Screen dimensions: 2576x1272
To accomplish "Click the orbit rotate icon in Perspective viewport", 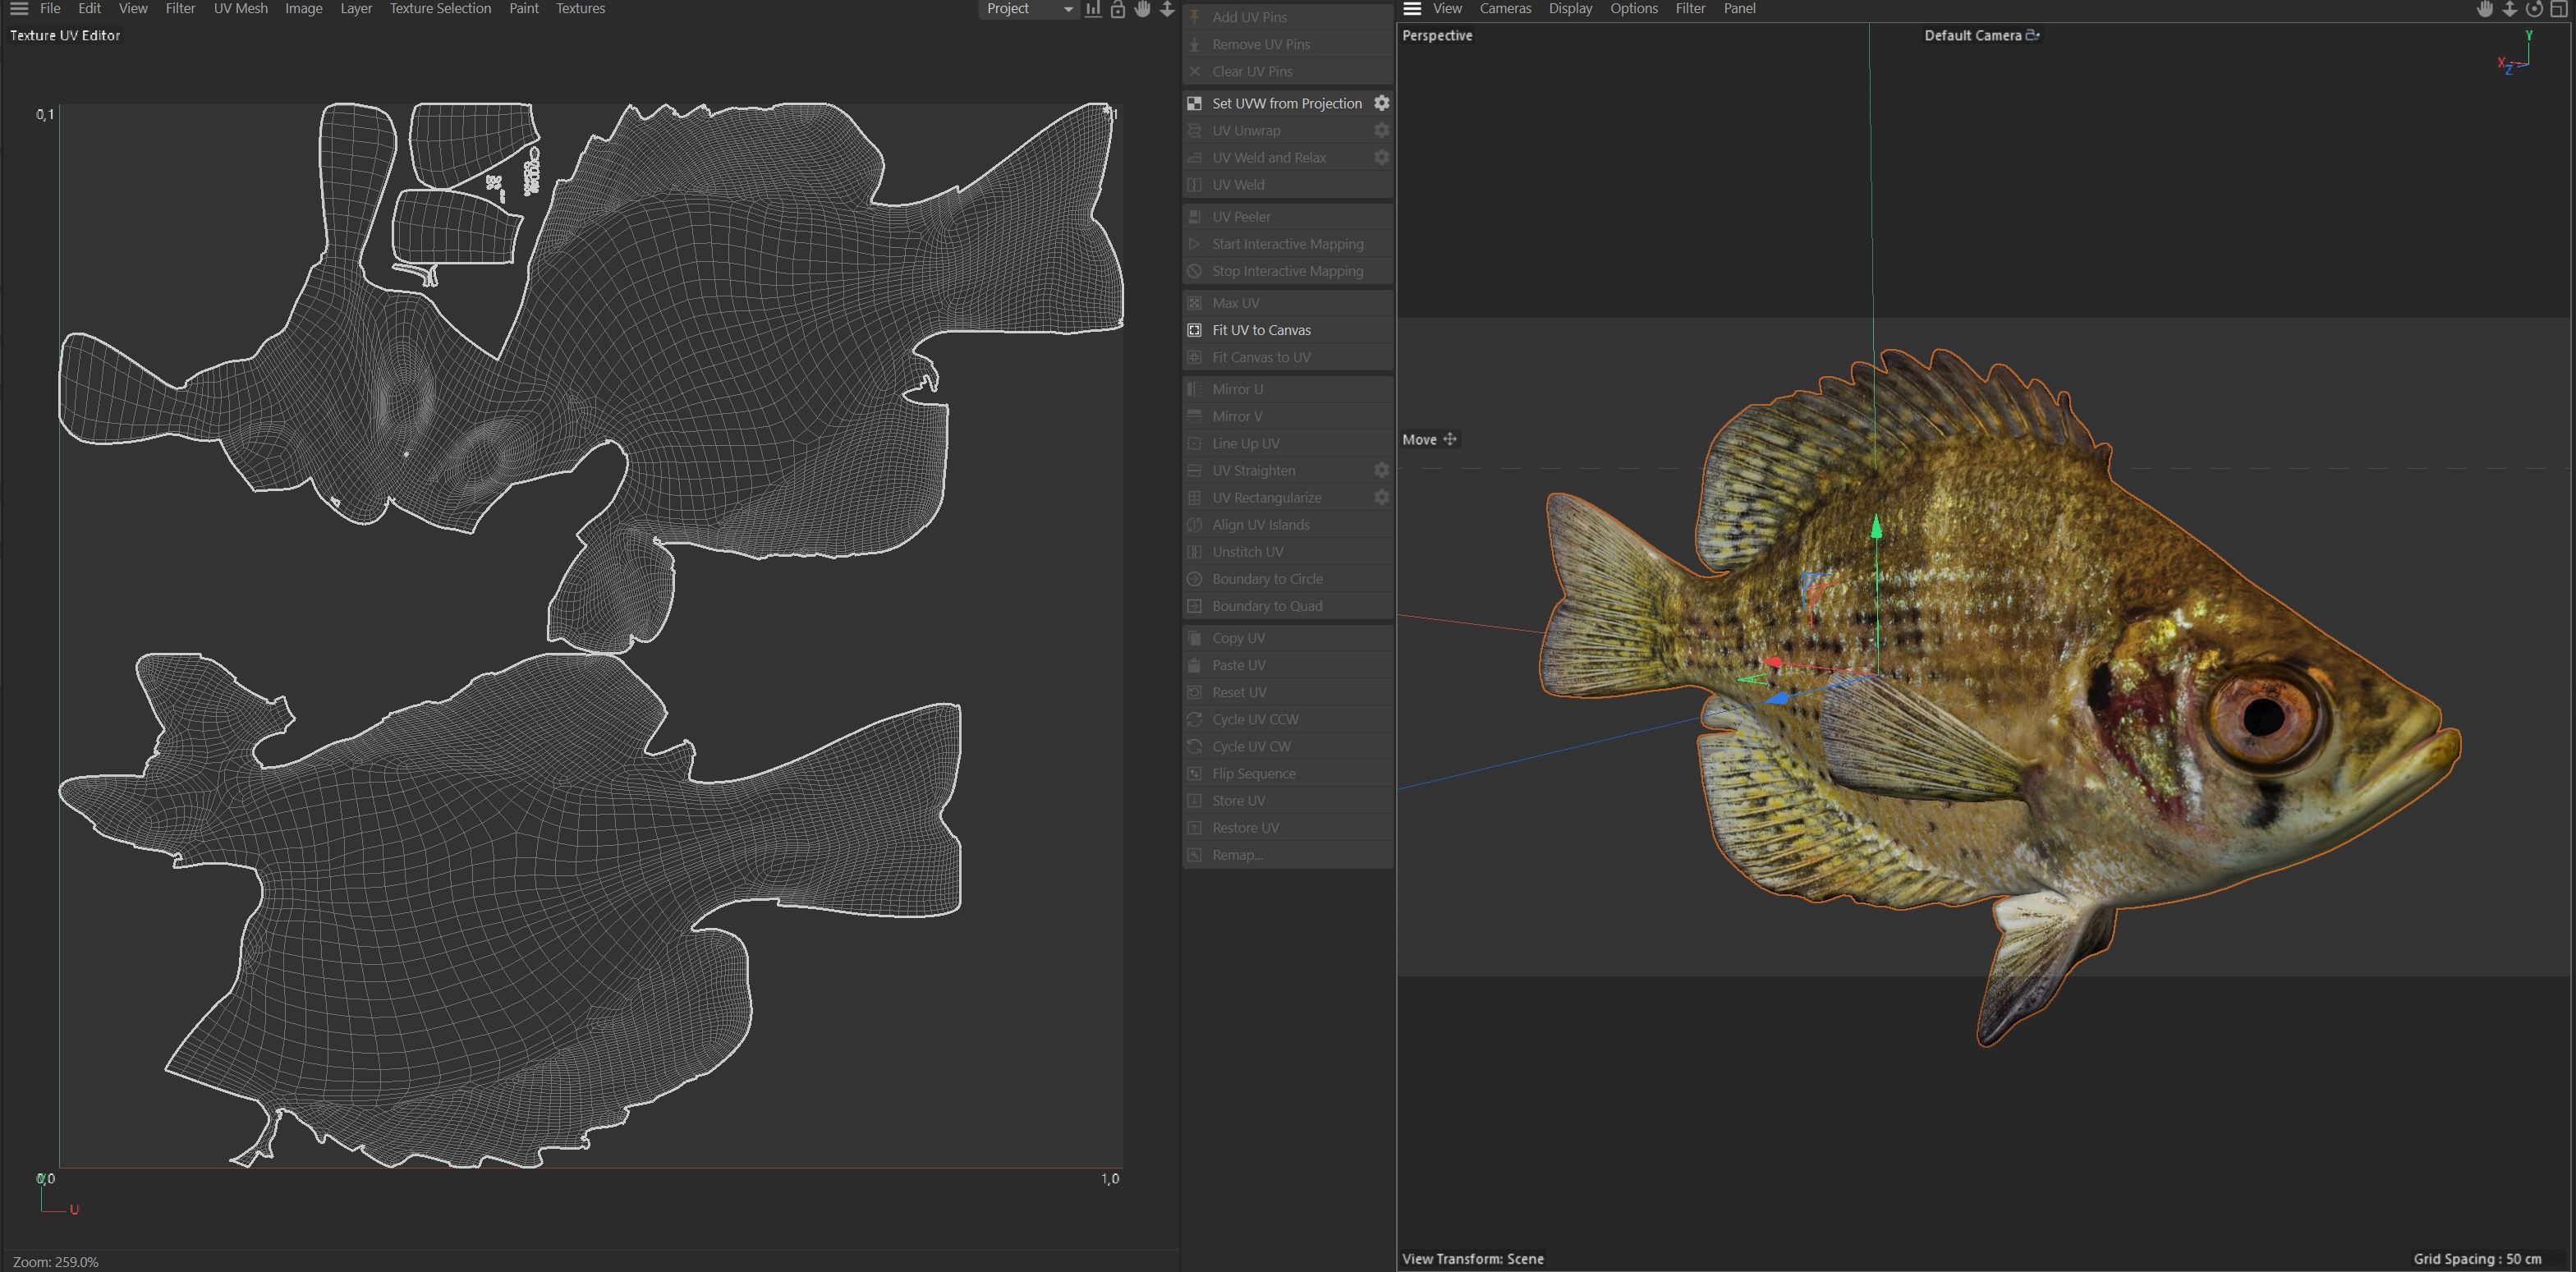I will 2534,9.
